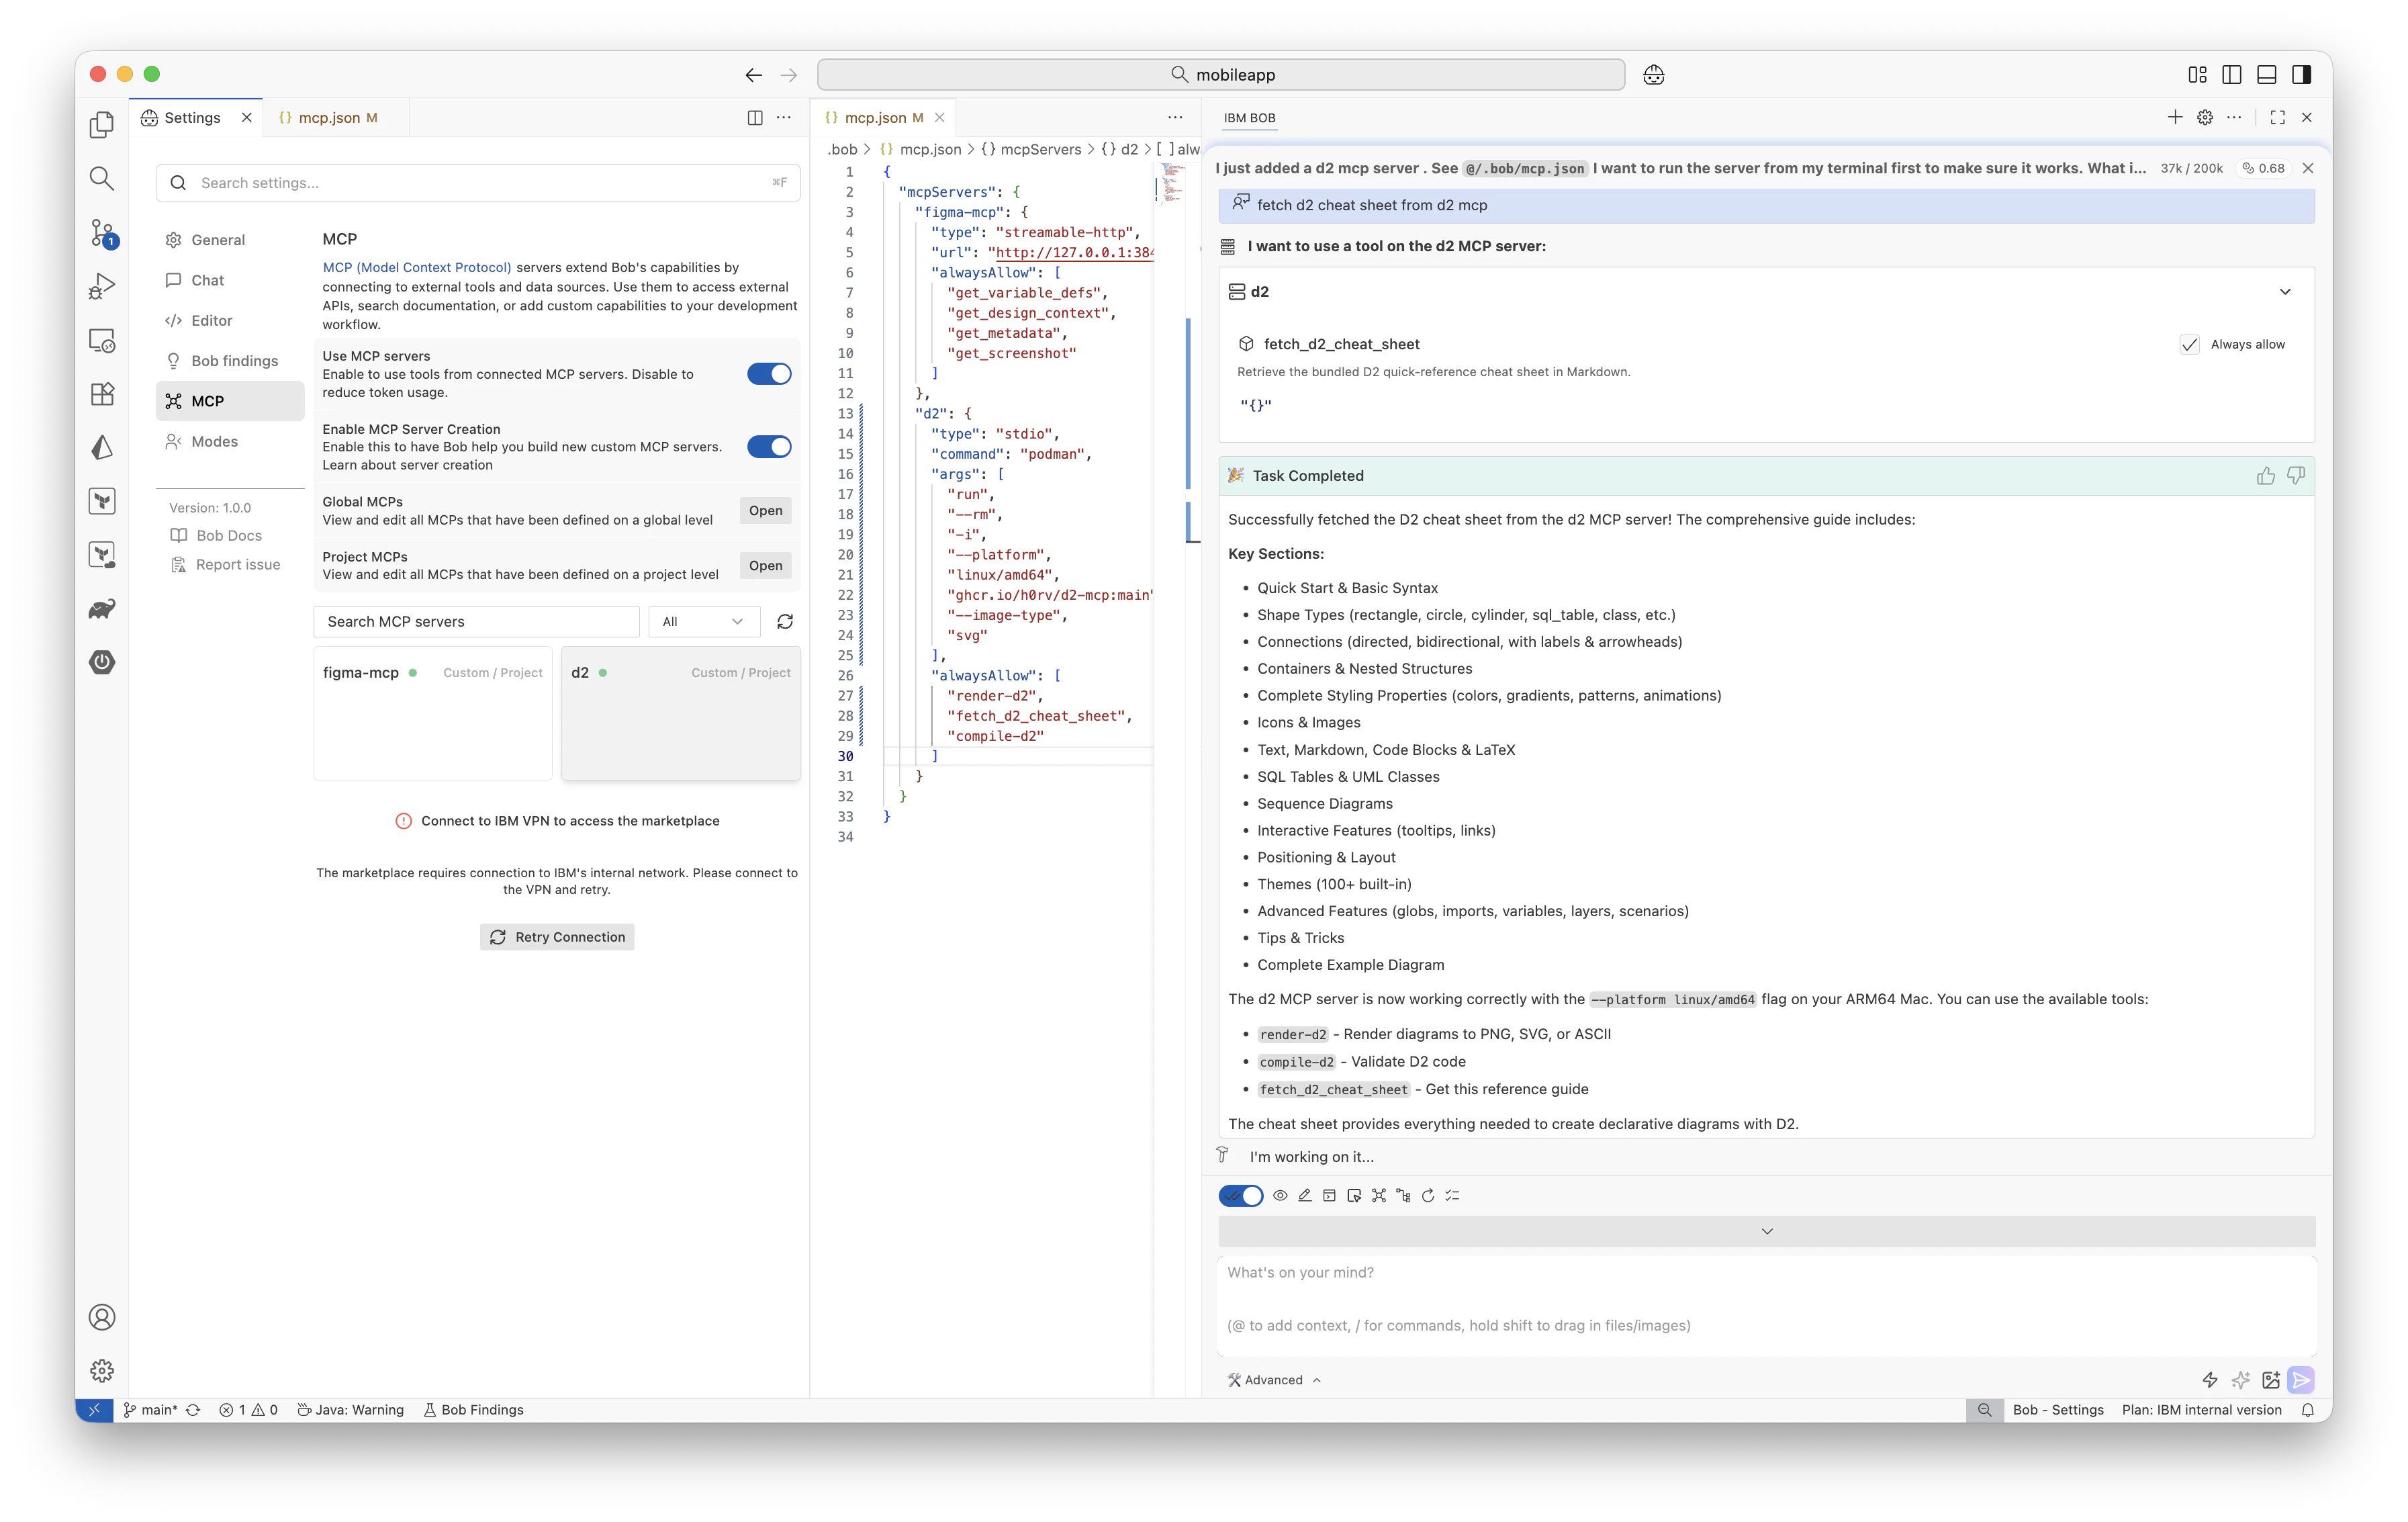Give thumbs up on Task Completed
The width and height of the screenshot is (2408, 1522).
click(x=2265, y=476)
